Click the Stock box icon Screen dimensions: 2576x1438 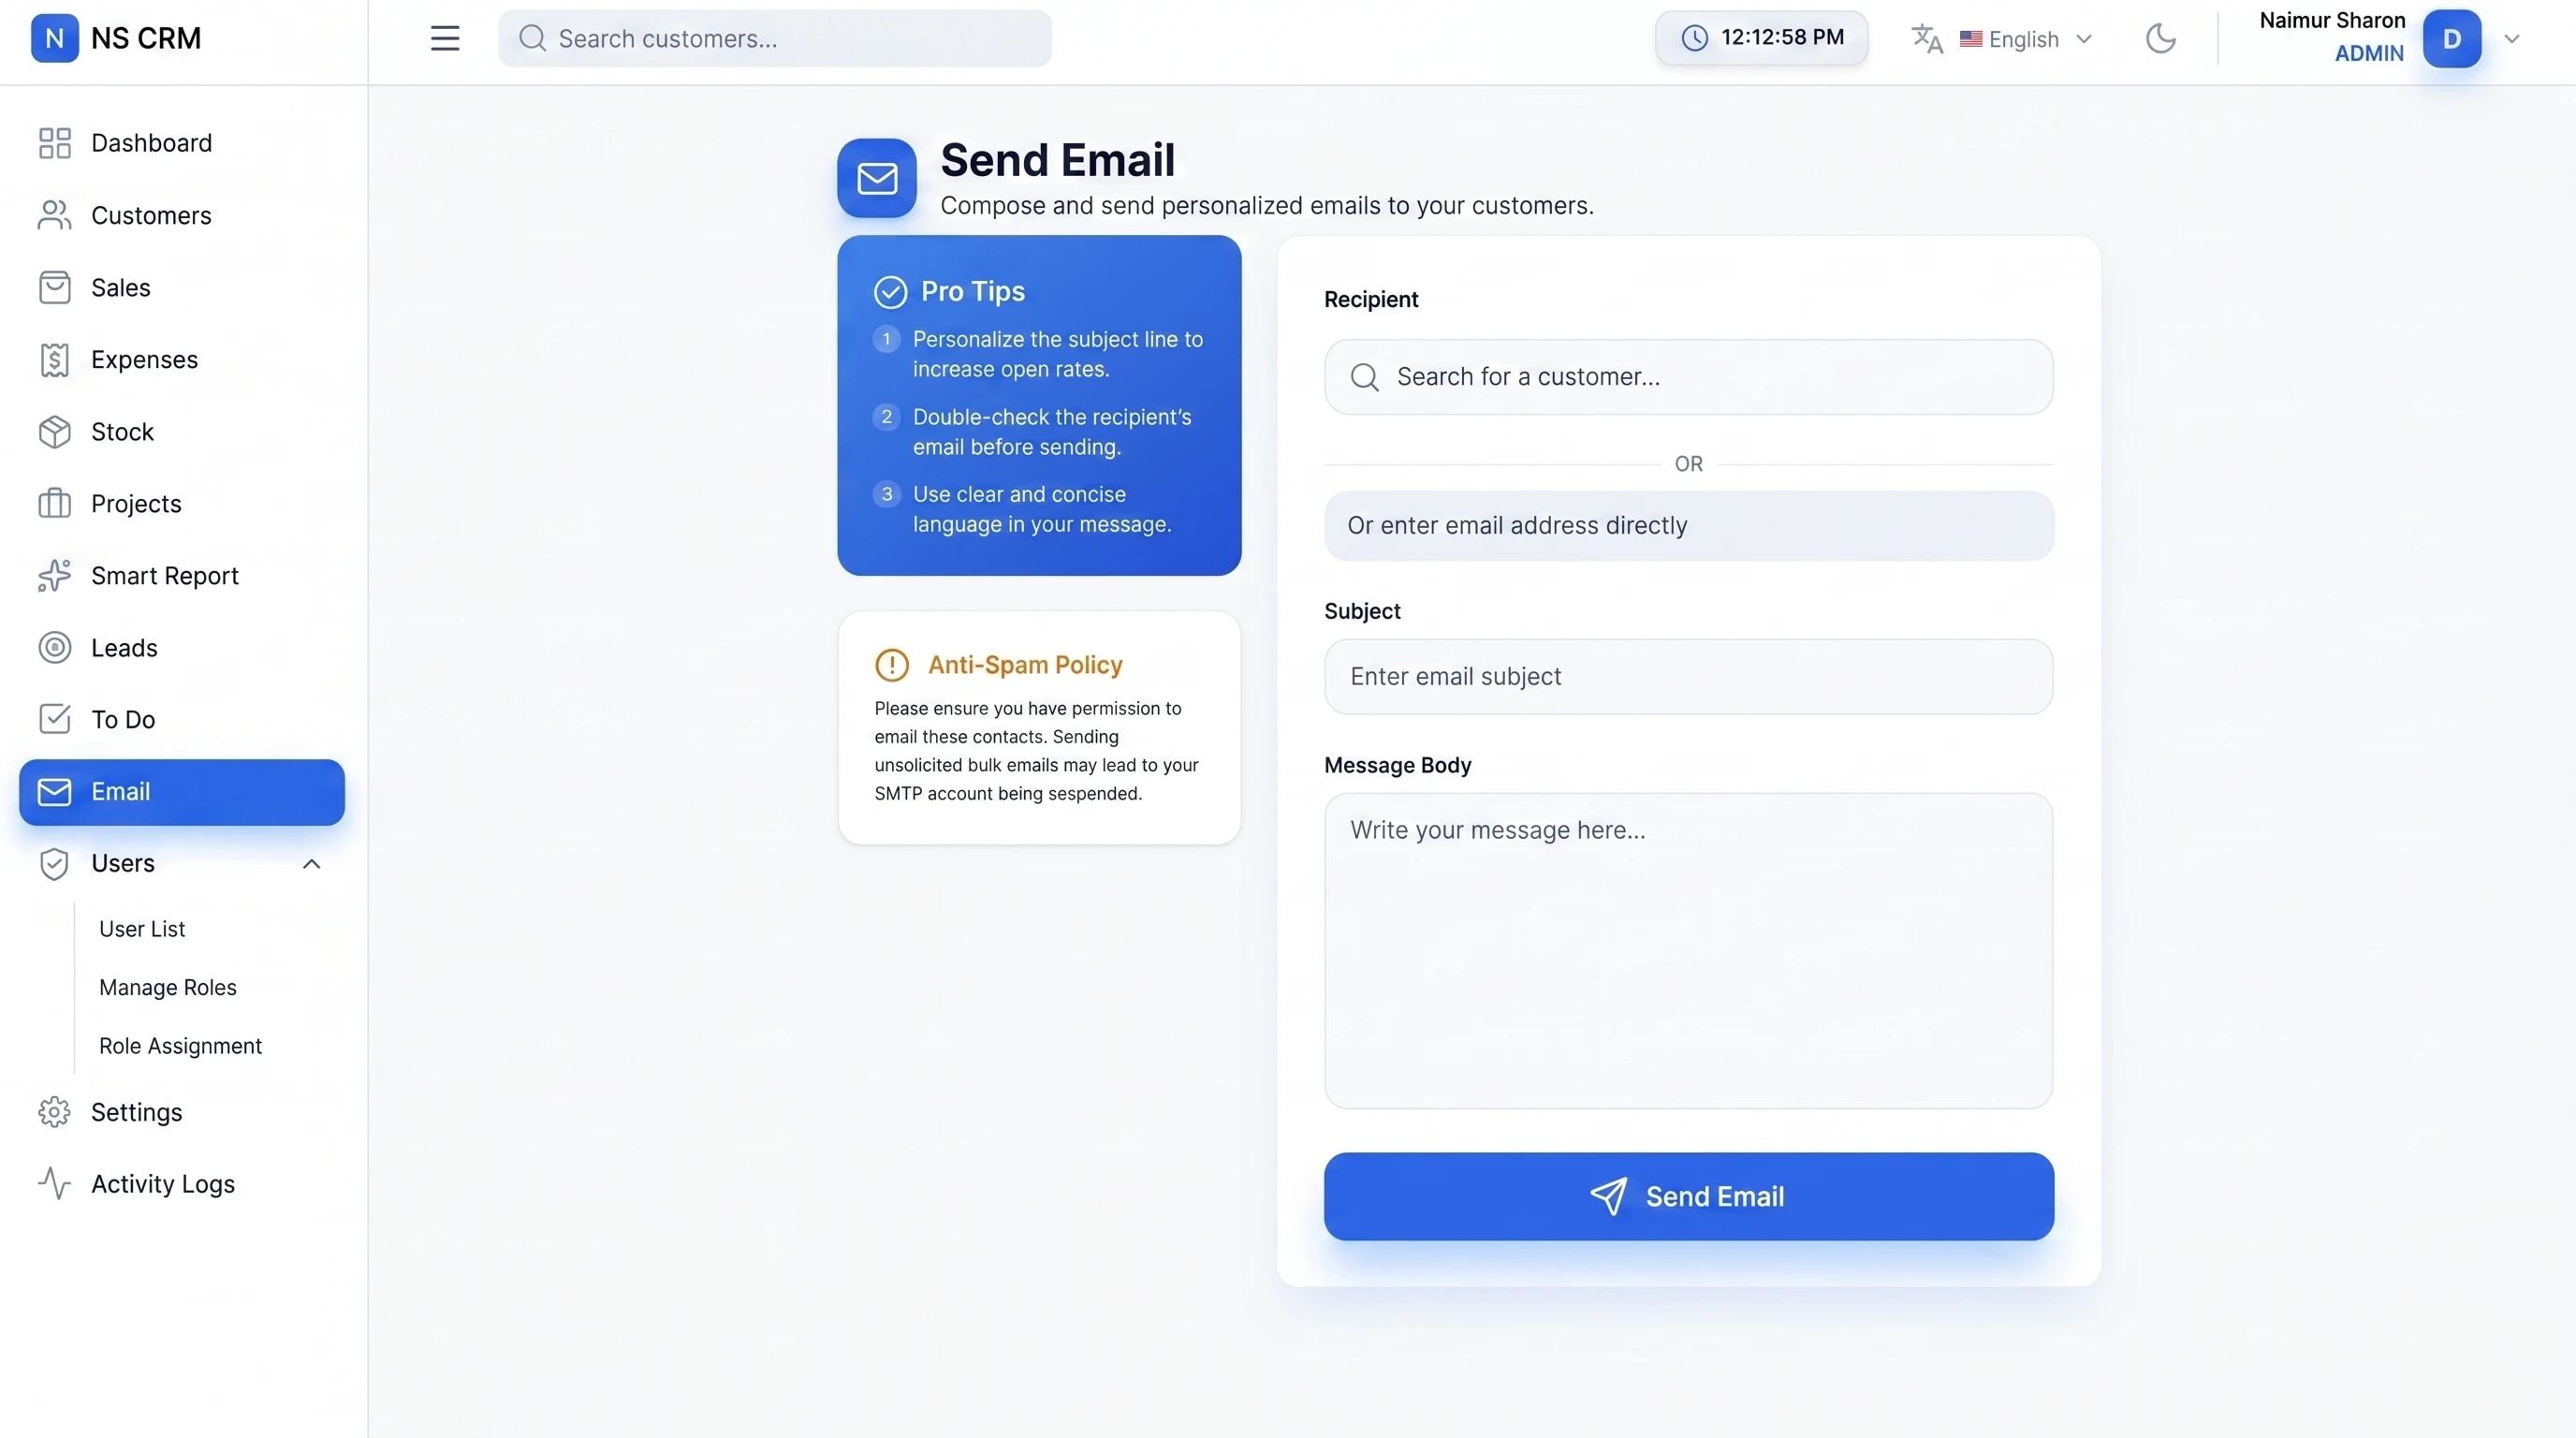pyautogui.click(x=55, y=431)
